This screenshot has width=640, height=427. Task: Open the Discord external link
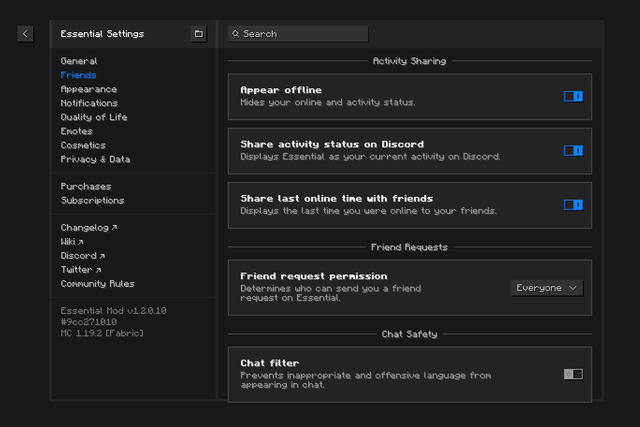83,256
